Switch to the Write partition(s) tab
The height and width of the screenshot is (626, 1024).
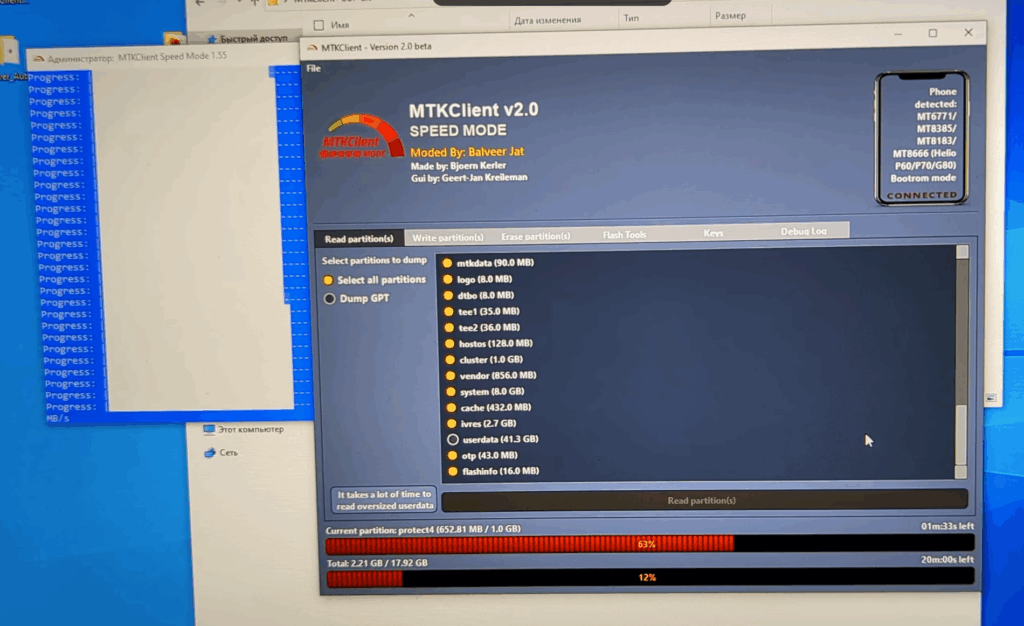pos(448,237)
